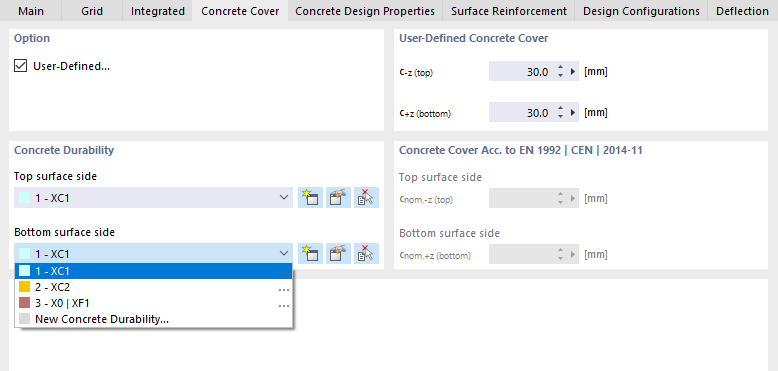The height and width of the screenshot is (371, 778).
Task: Open arrow menu beside c+z (bottom) value
Action: (x=573, y=113)
